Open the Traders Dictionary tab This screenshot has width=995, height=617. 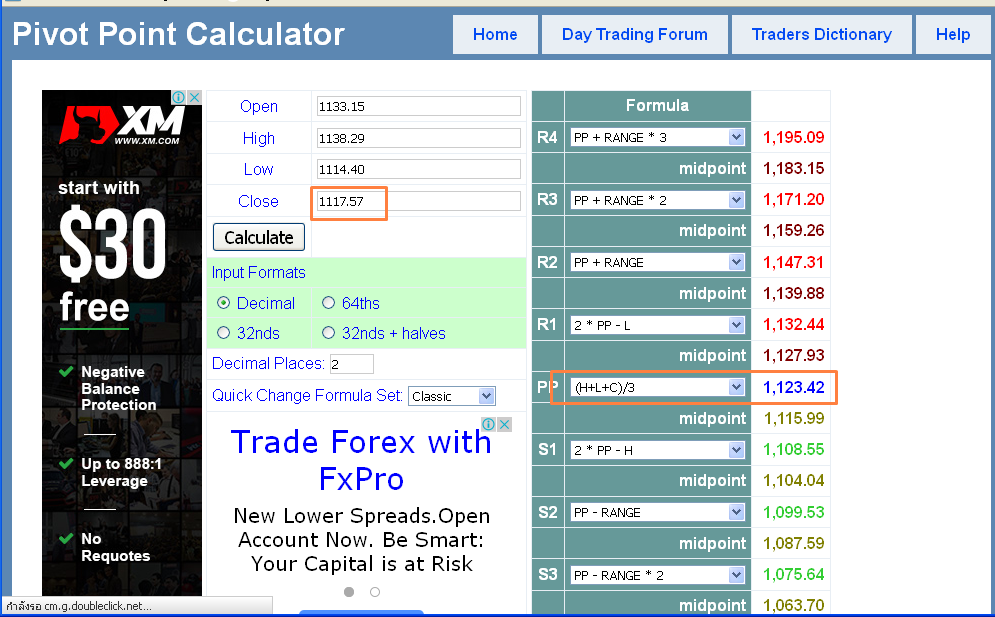(822, 34)
